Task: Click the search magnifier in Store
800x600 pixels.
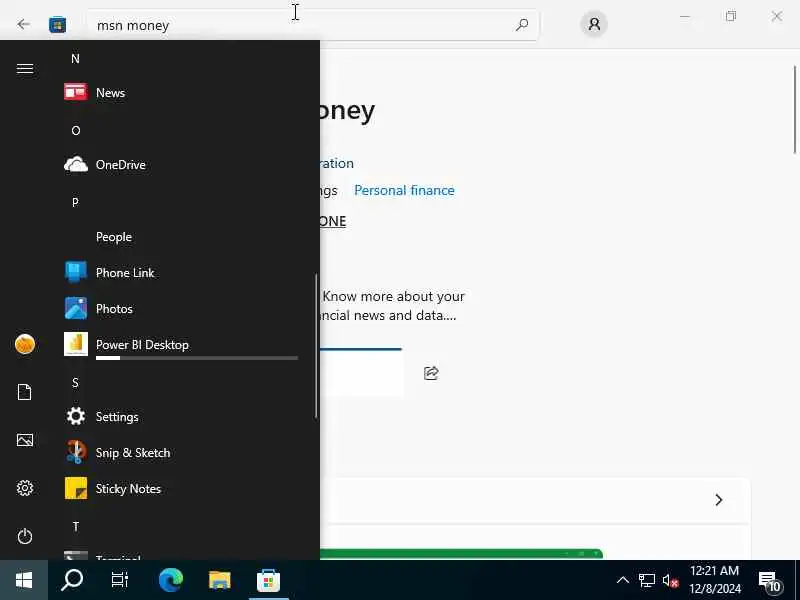Action: click(x=521, y=24)
